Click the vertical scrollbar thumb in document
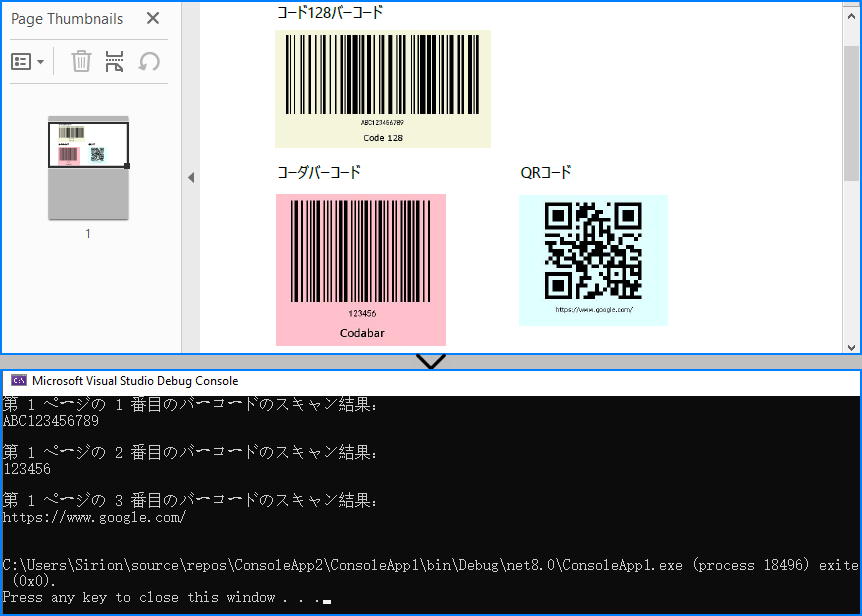Viewport: 862px width, 616px height. (851, 113)
